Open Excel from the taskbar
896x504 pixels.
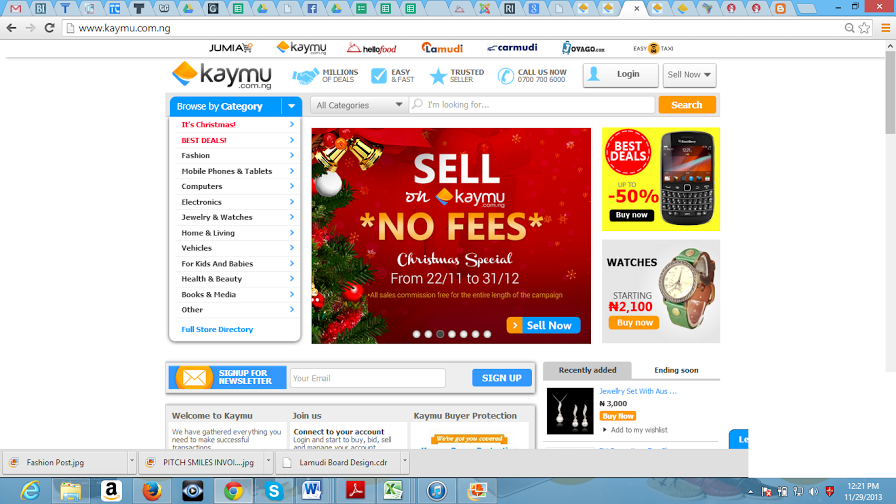(393, 491)
